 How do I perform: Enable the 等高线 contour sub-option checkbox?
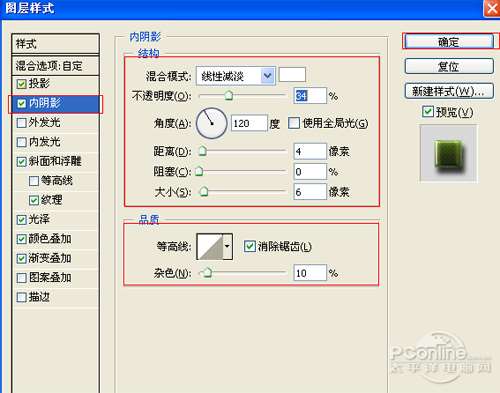(34, 181)
